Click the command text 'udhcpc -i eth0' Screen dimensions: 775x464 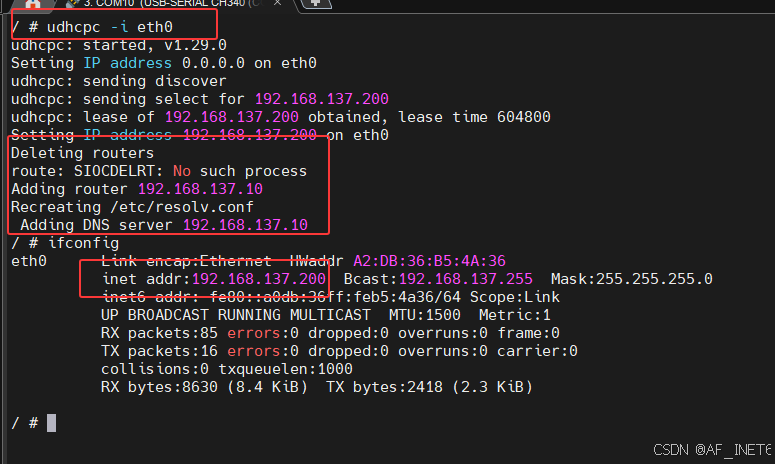110,27
